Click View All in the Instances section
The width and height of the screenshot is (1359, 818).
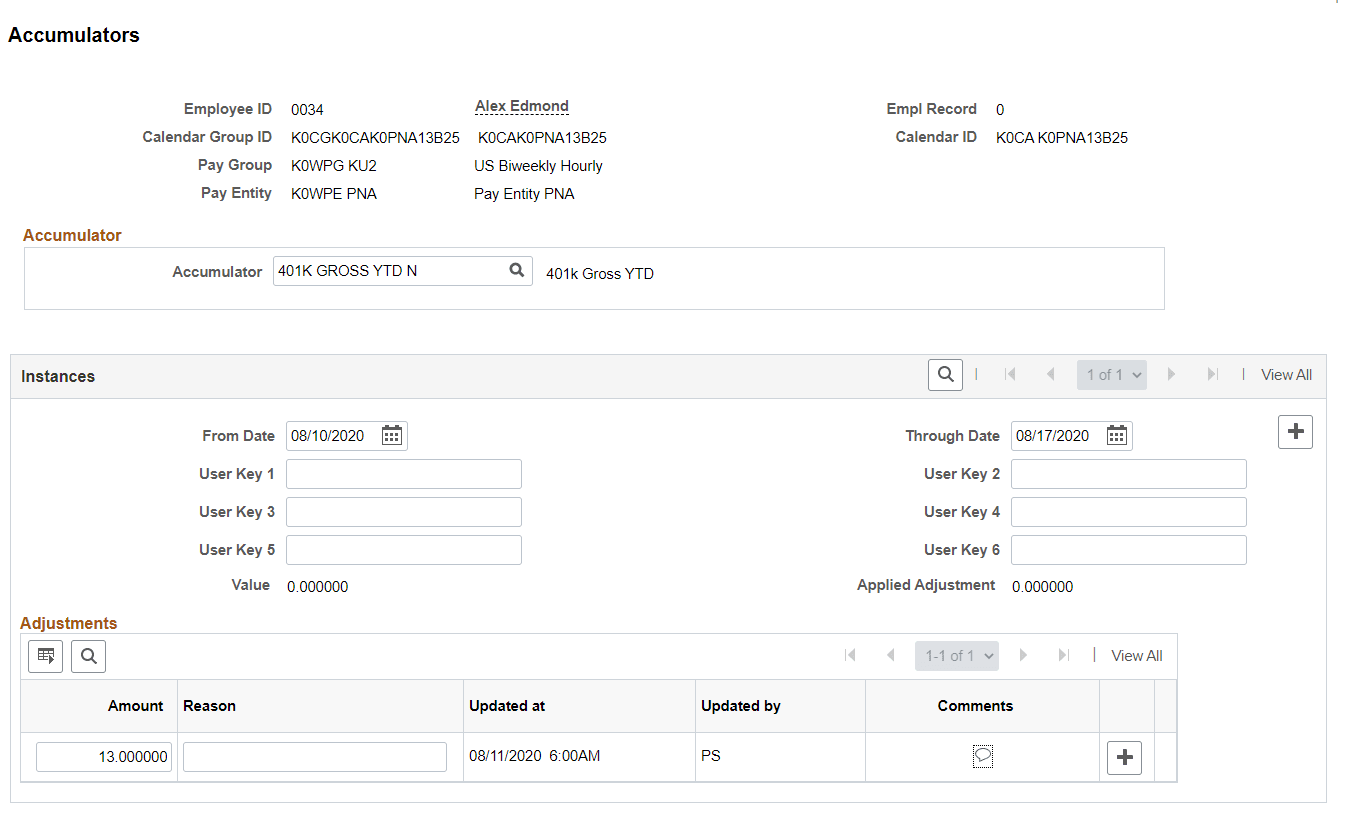click(x=1286, y=374)
